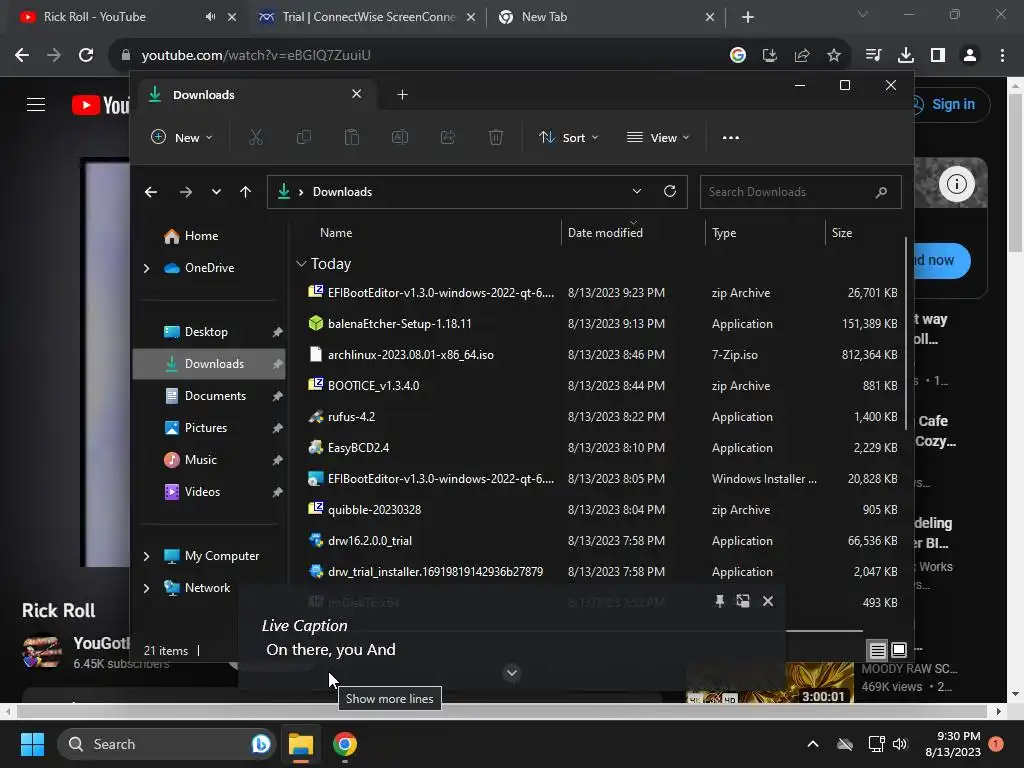Open File Explorer from the taskbar
This screenshot has width=1024, height=768.
(x=301, y=744)
